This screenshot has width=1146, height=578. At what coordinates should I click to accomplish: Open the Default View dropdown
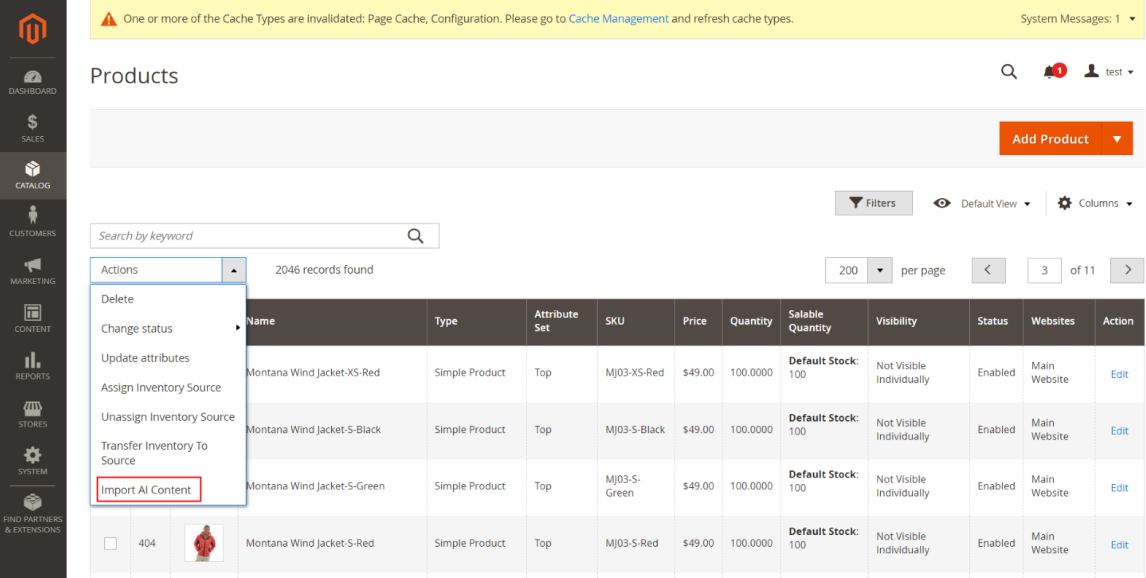[x=982, y=203]
